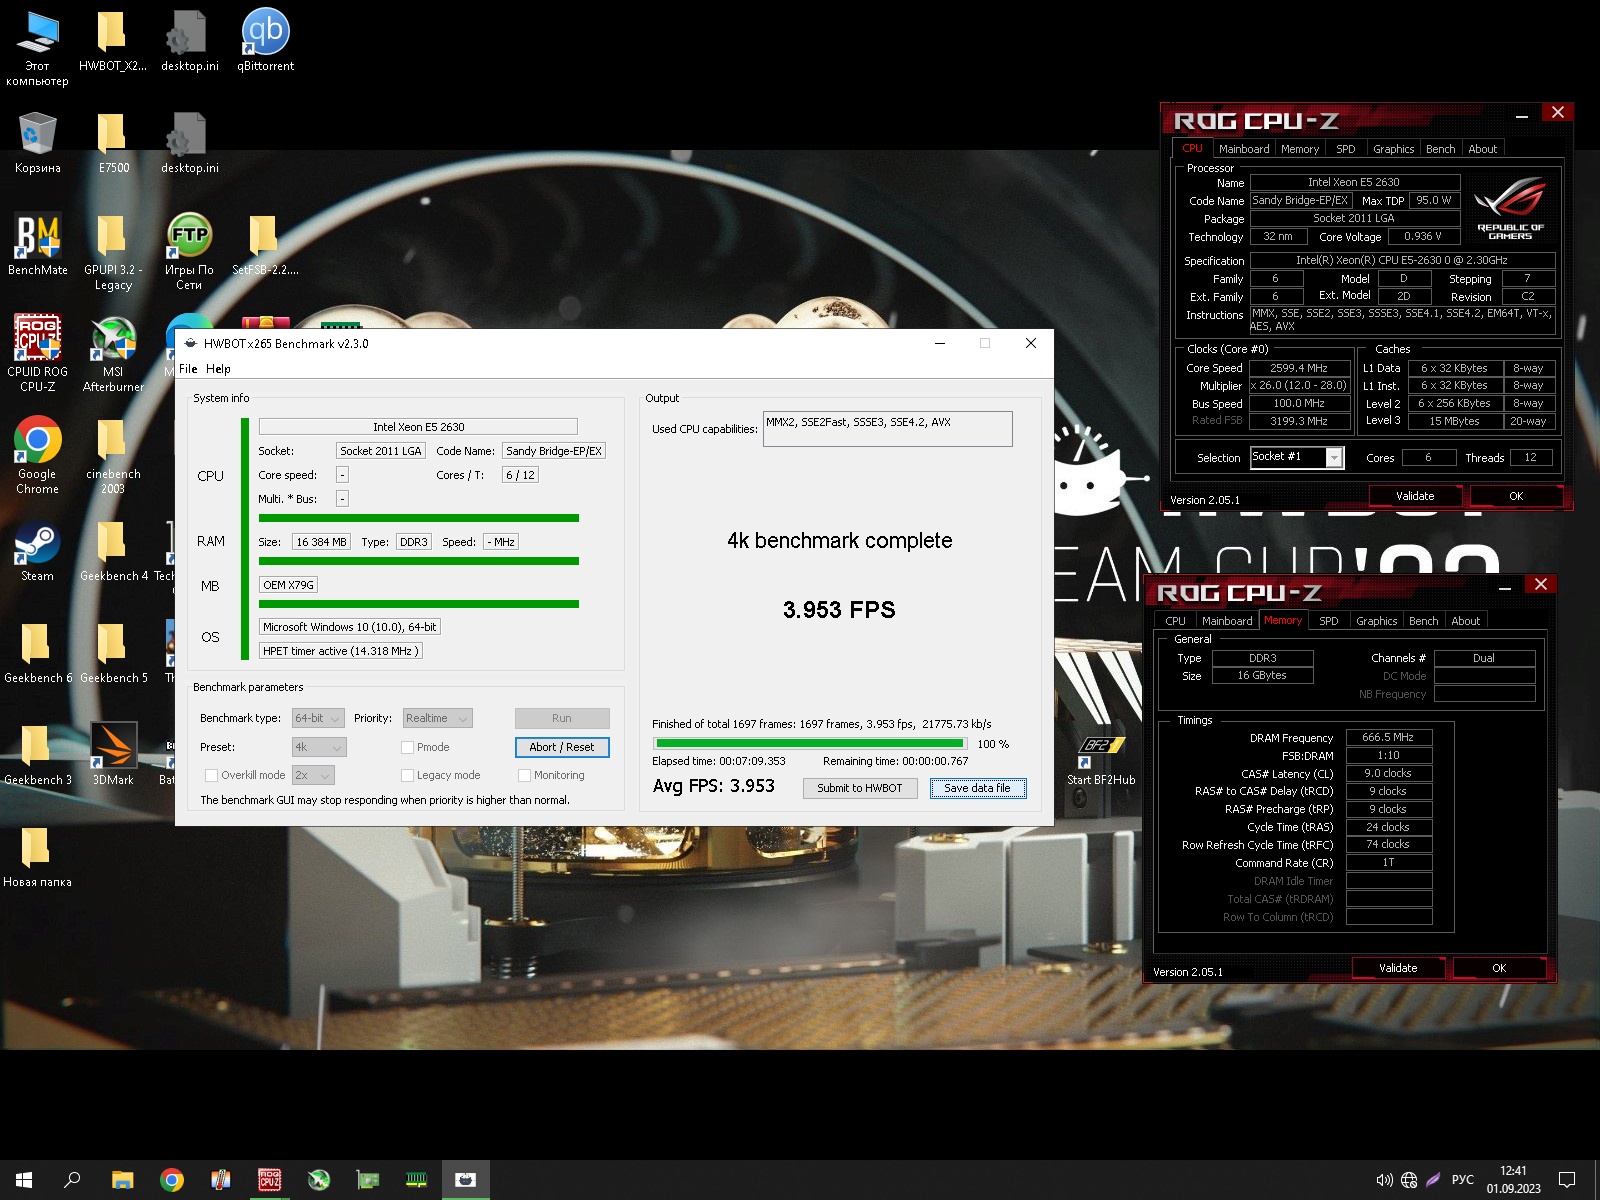
Task: Open the Geekbench 3 folder
Action: (x=38, y=755)
